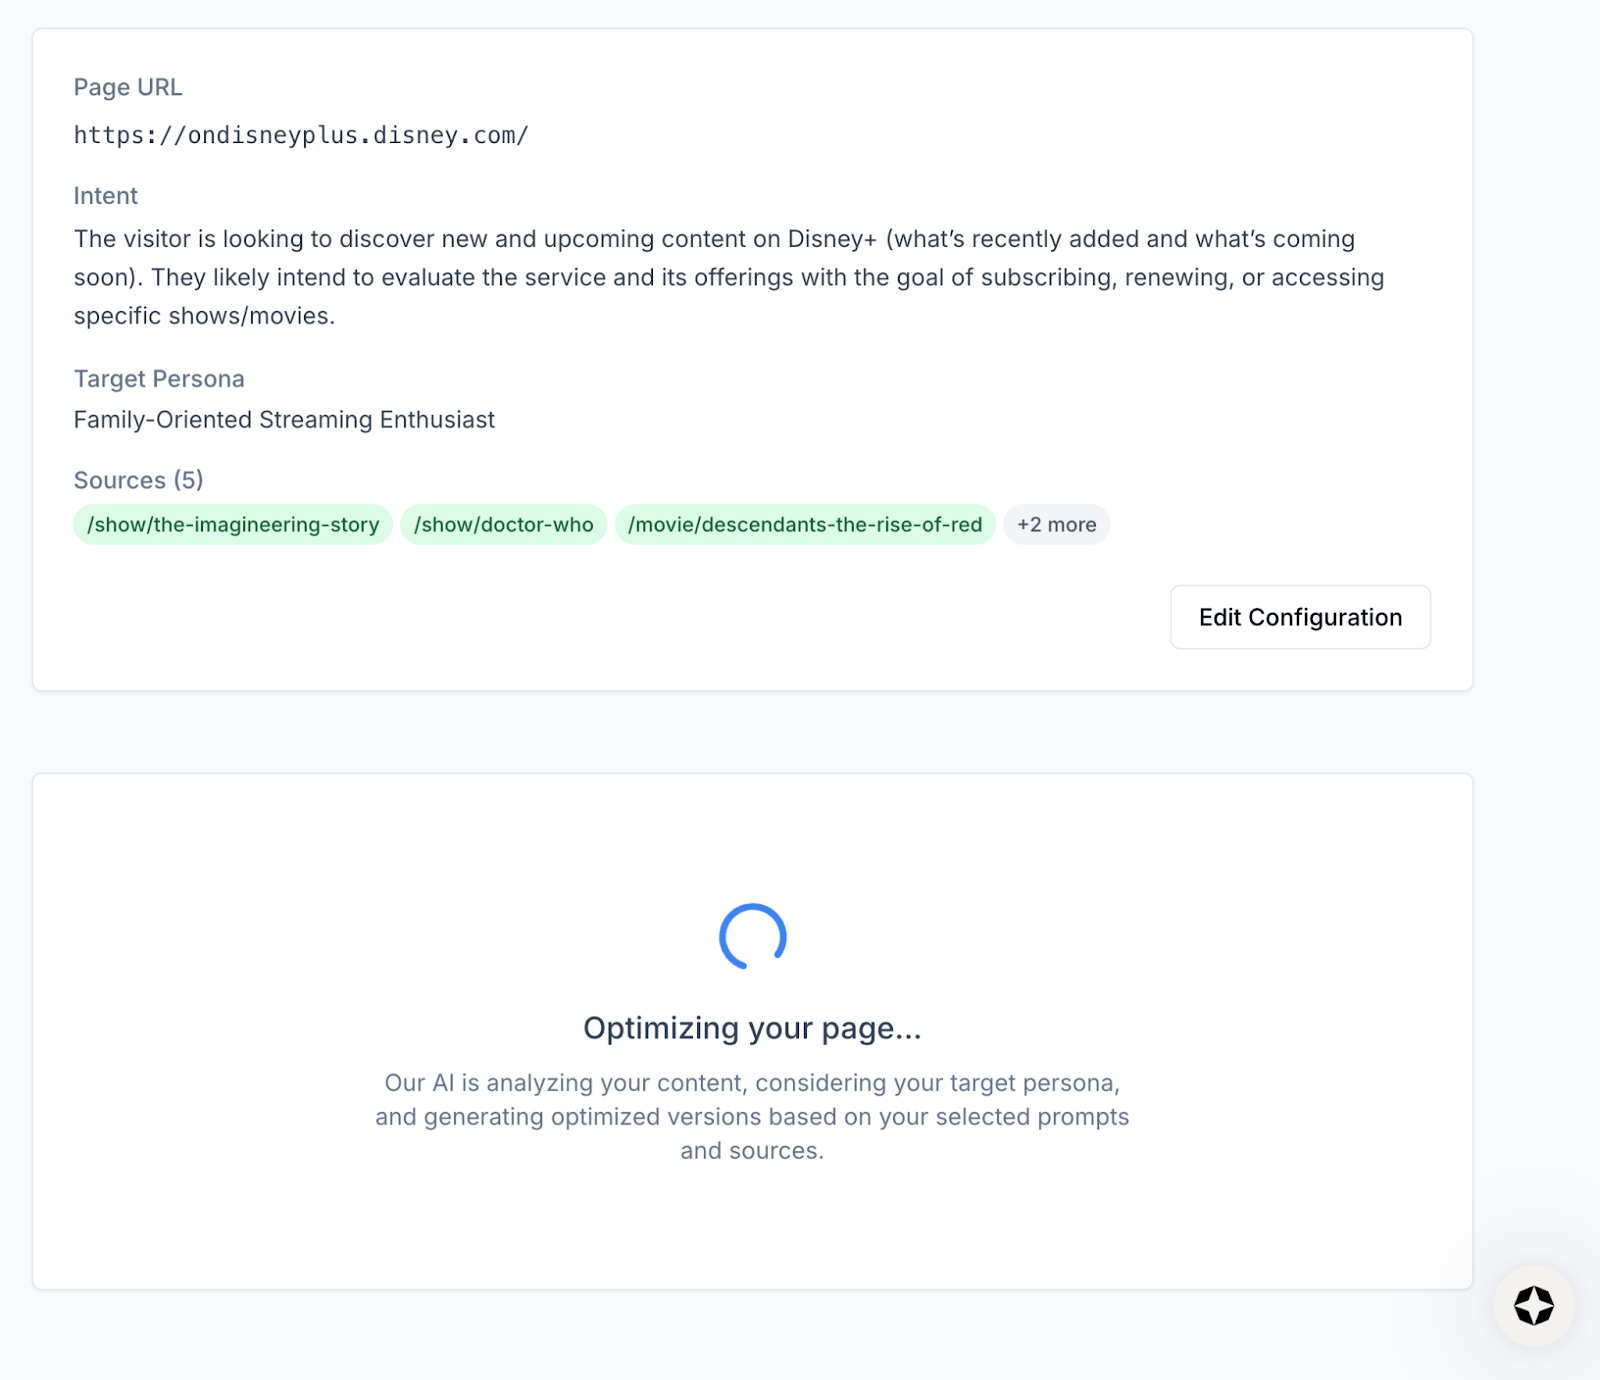1600x1380 pixels.
Task: Select the /show/doctor-who source tag
Action: pos(504,525)
